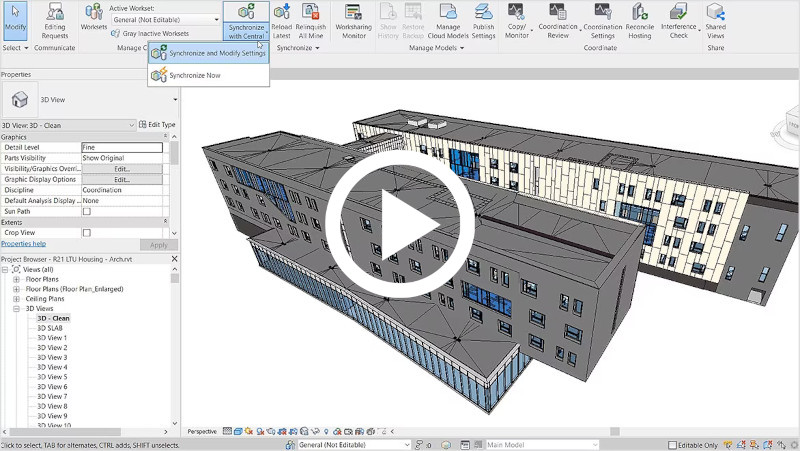800x451 pixels.
Task: Click Reconcile Hosting
Action: coord(640,21)
